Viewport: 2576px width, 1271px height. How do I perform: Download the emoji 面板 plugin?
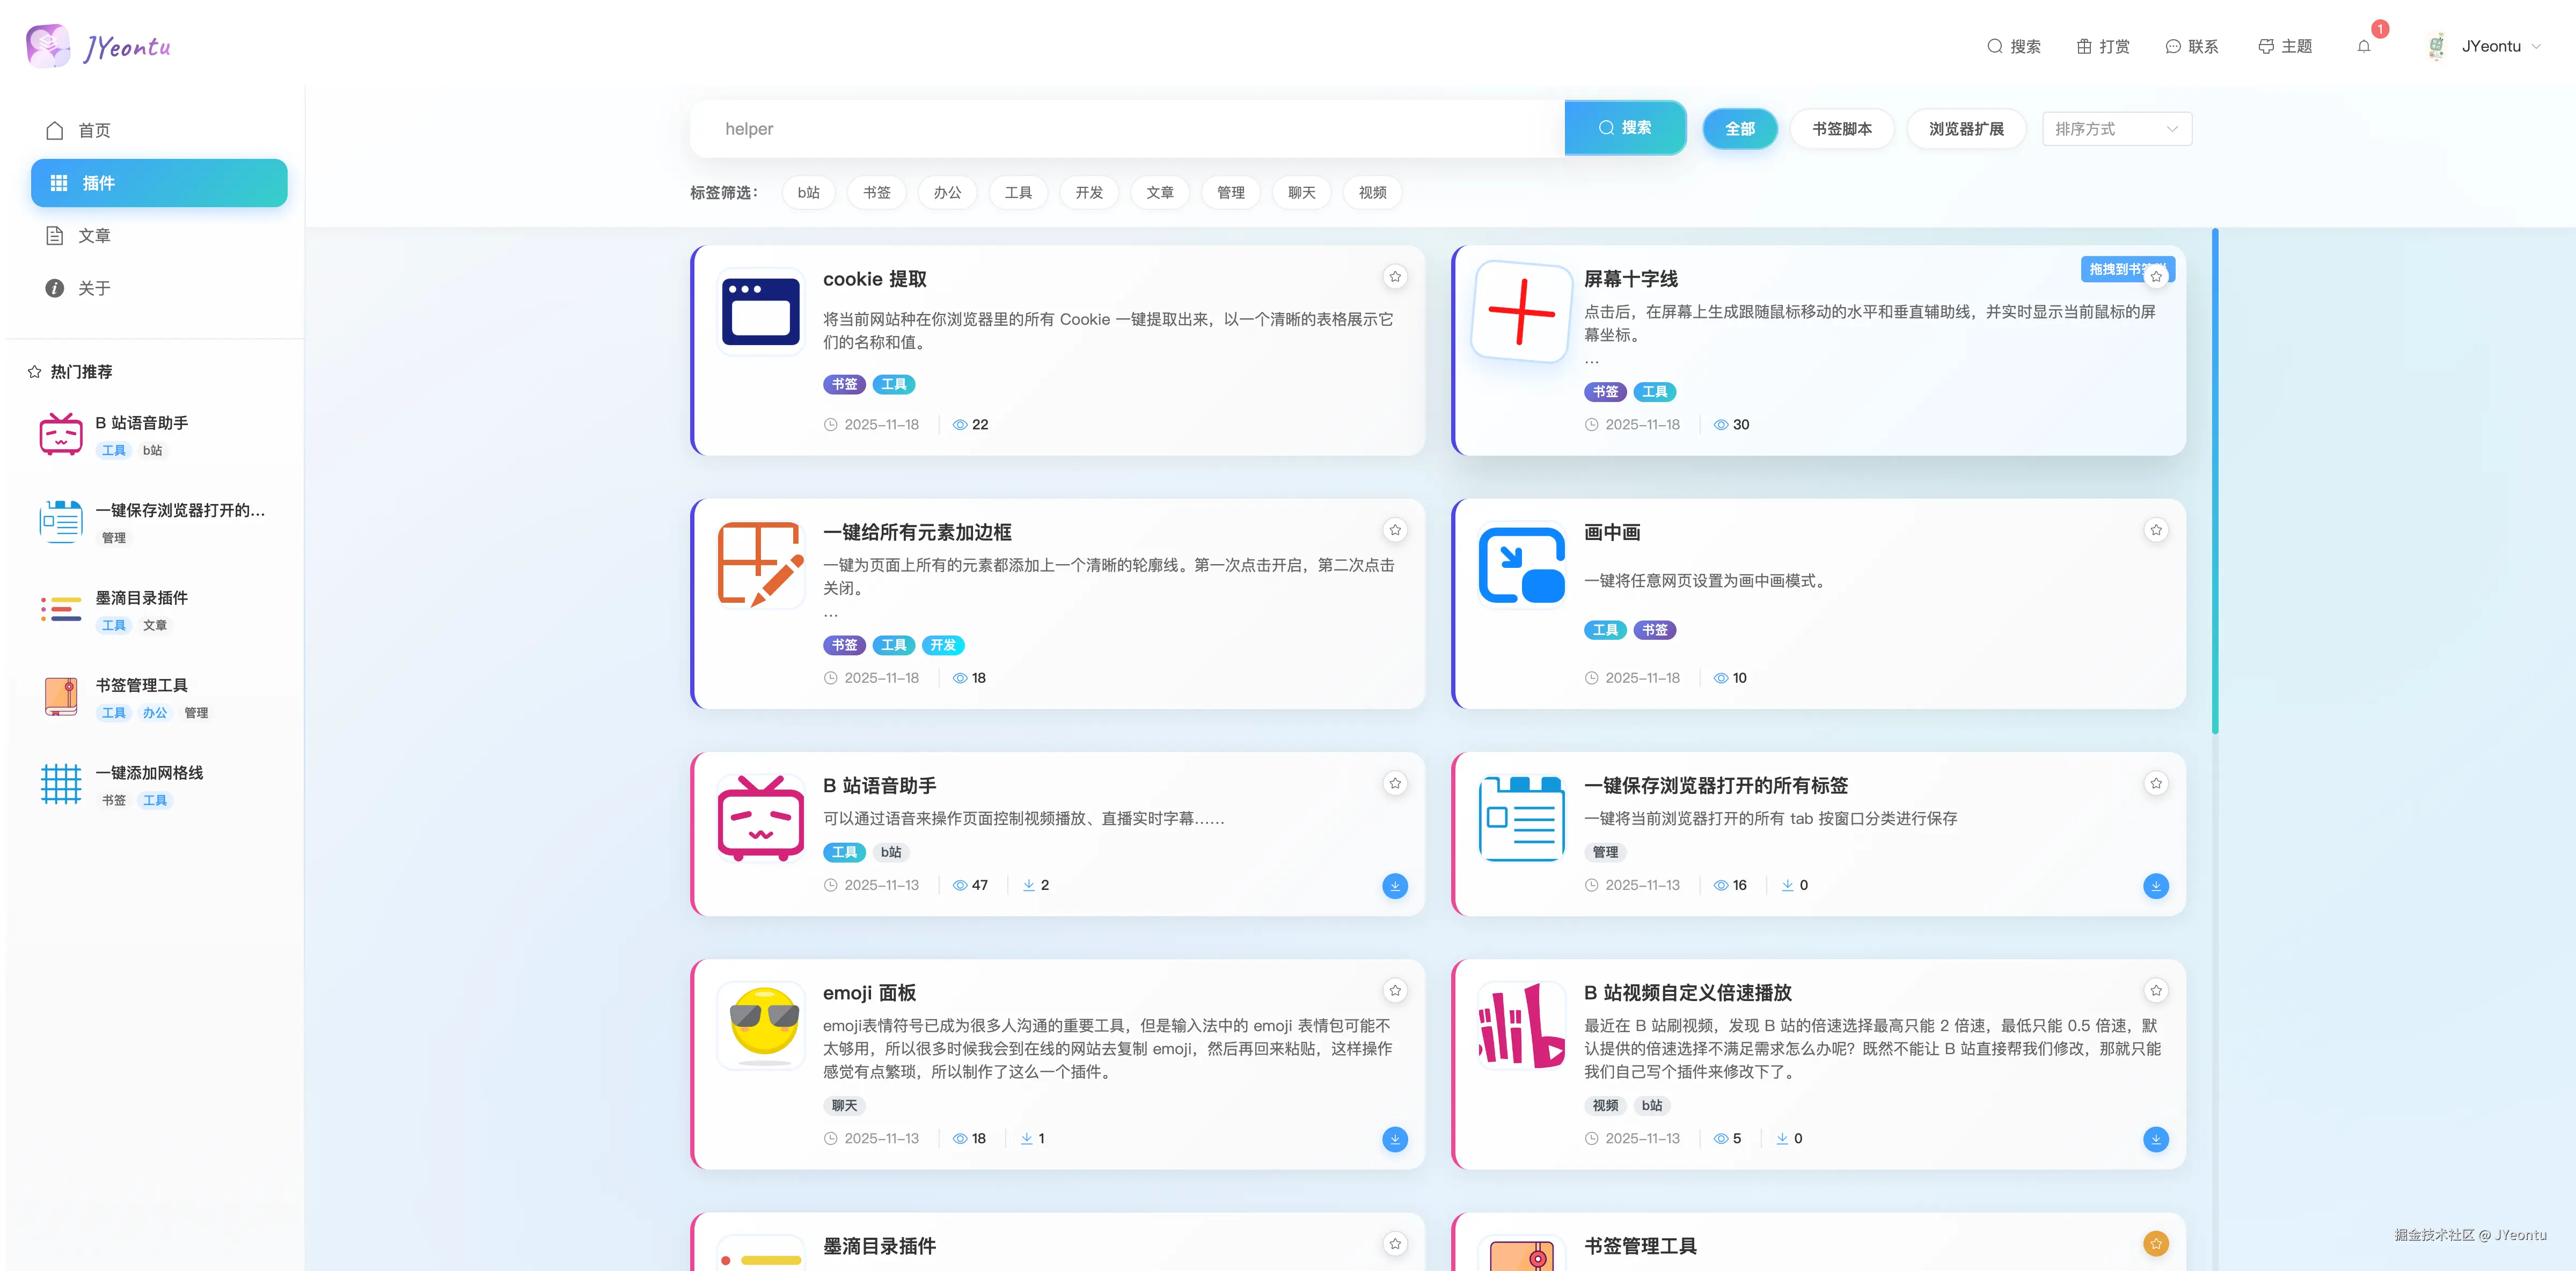(1395, 1139)
